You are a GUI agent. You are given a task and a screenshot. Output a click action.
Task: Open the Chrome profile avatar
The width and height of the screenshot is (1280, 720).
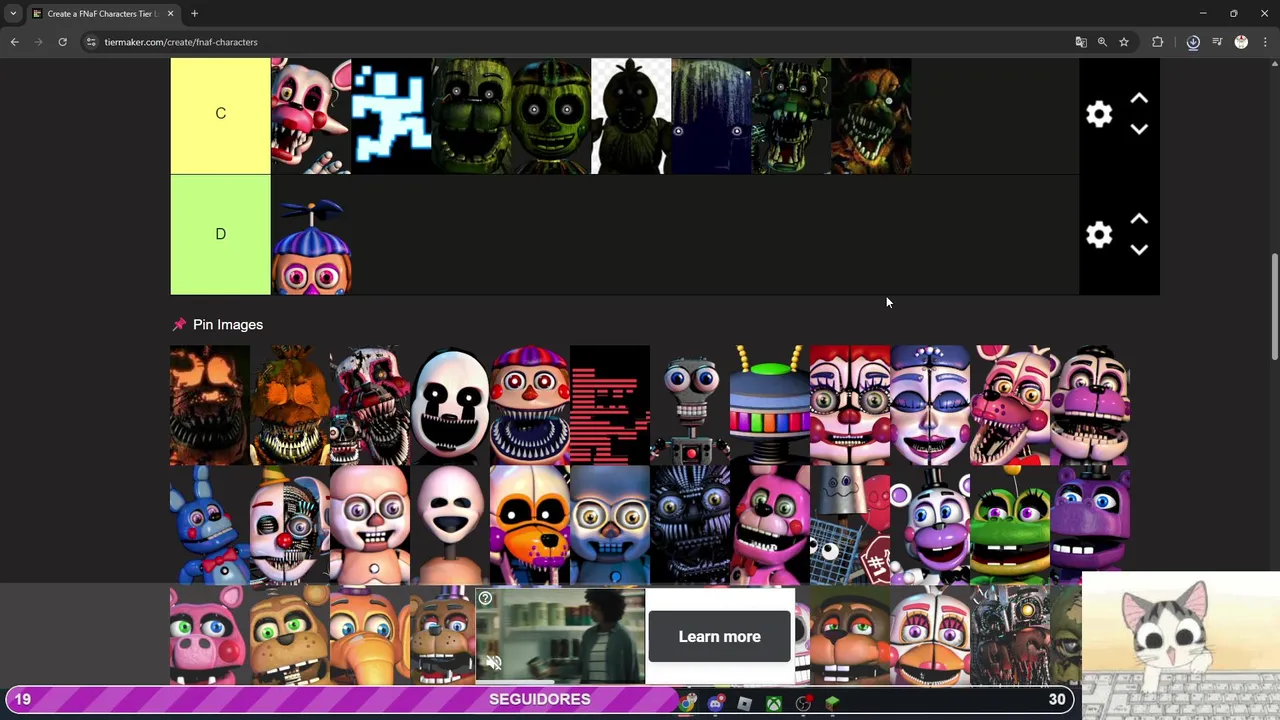pyautogui.click(x=1241, y=42)
